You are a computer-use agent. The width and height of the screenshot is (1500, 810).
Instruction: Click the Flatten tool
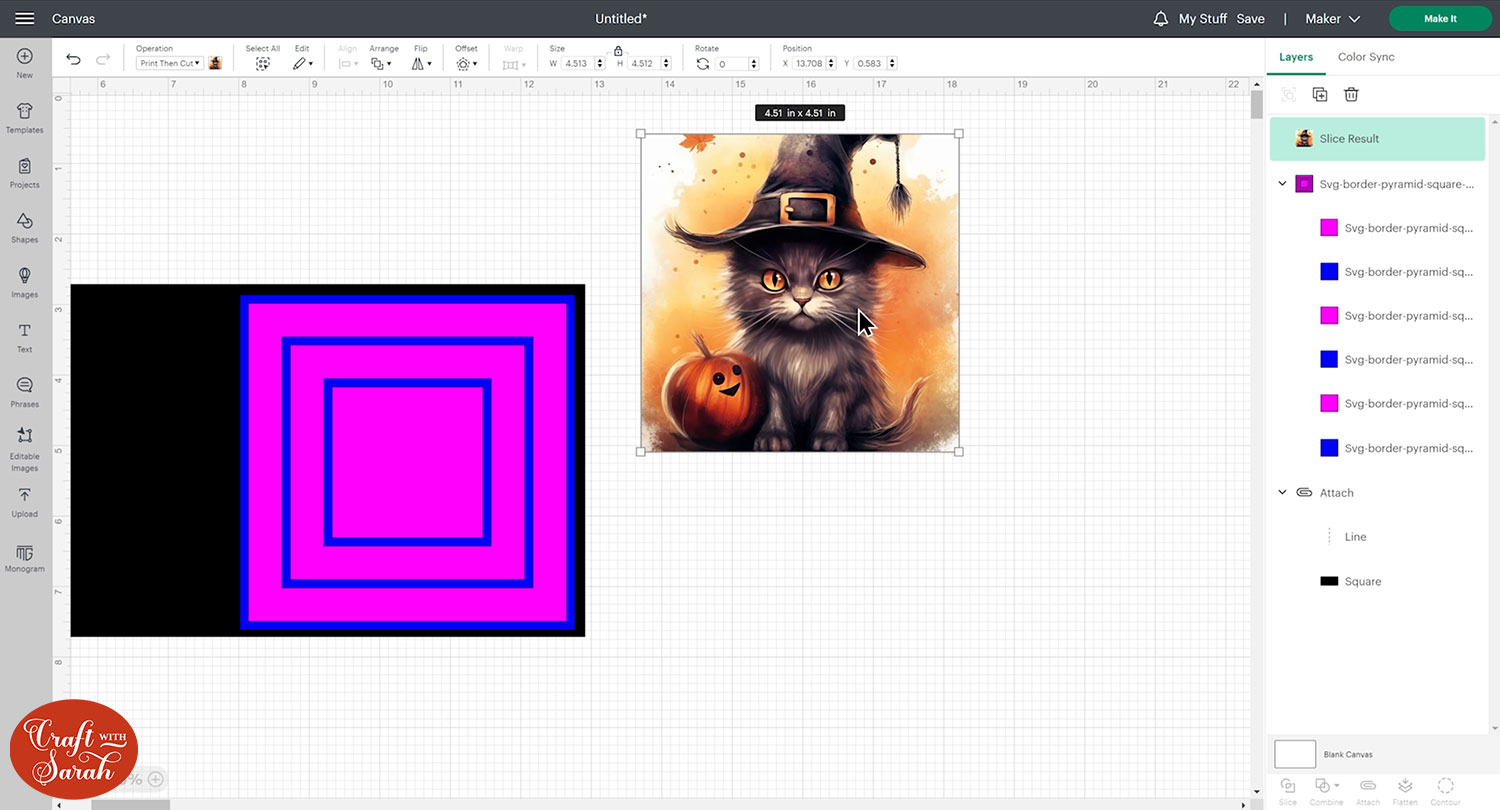point(1405,790)
